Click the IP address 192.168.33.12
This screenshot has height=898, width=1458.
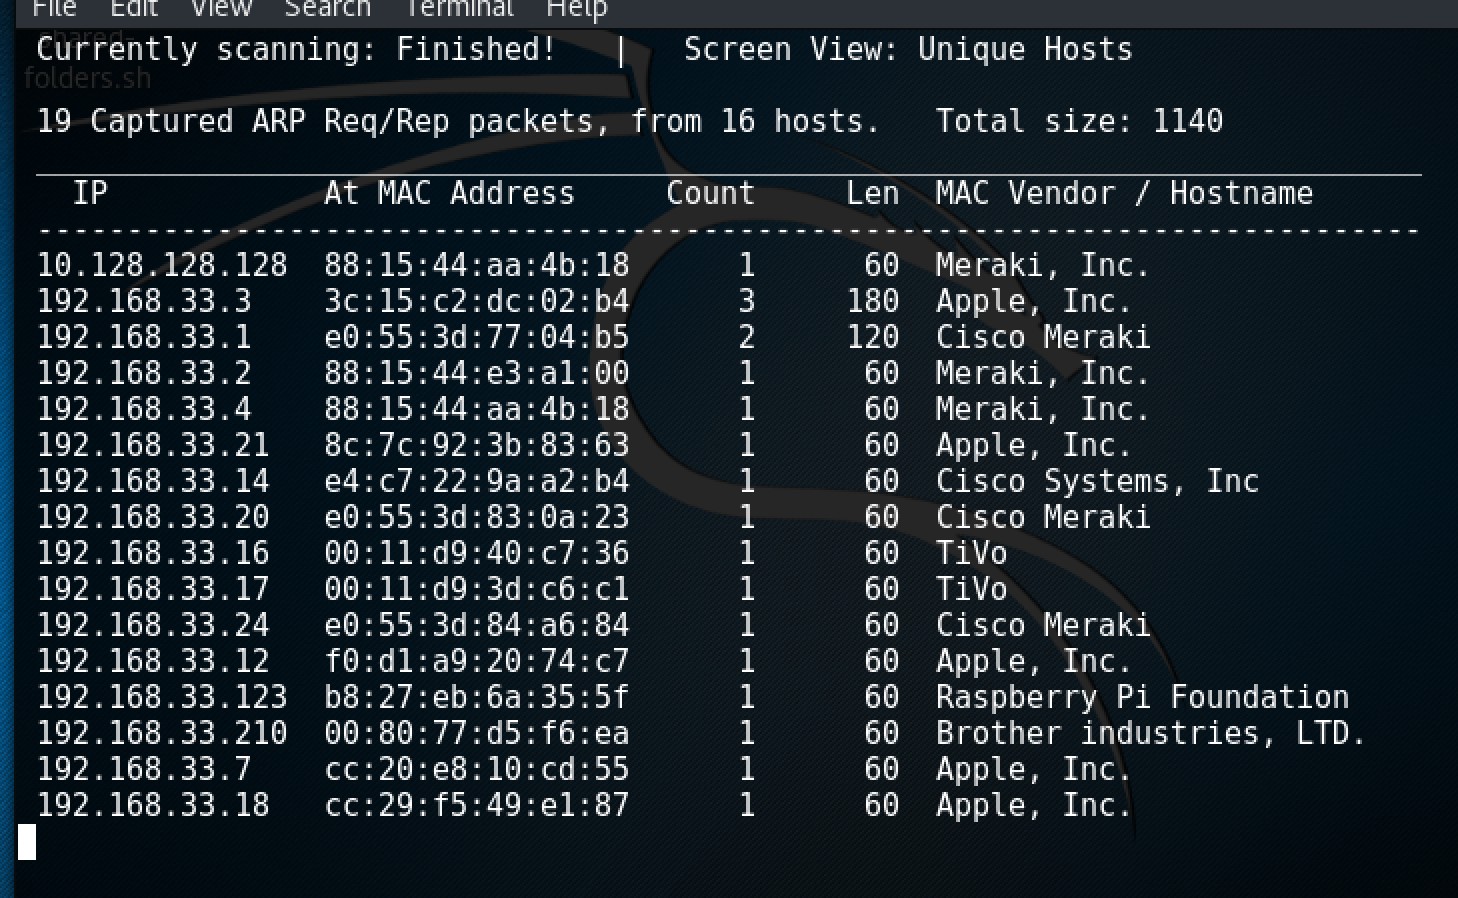(x=153, y=661)
